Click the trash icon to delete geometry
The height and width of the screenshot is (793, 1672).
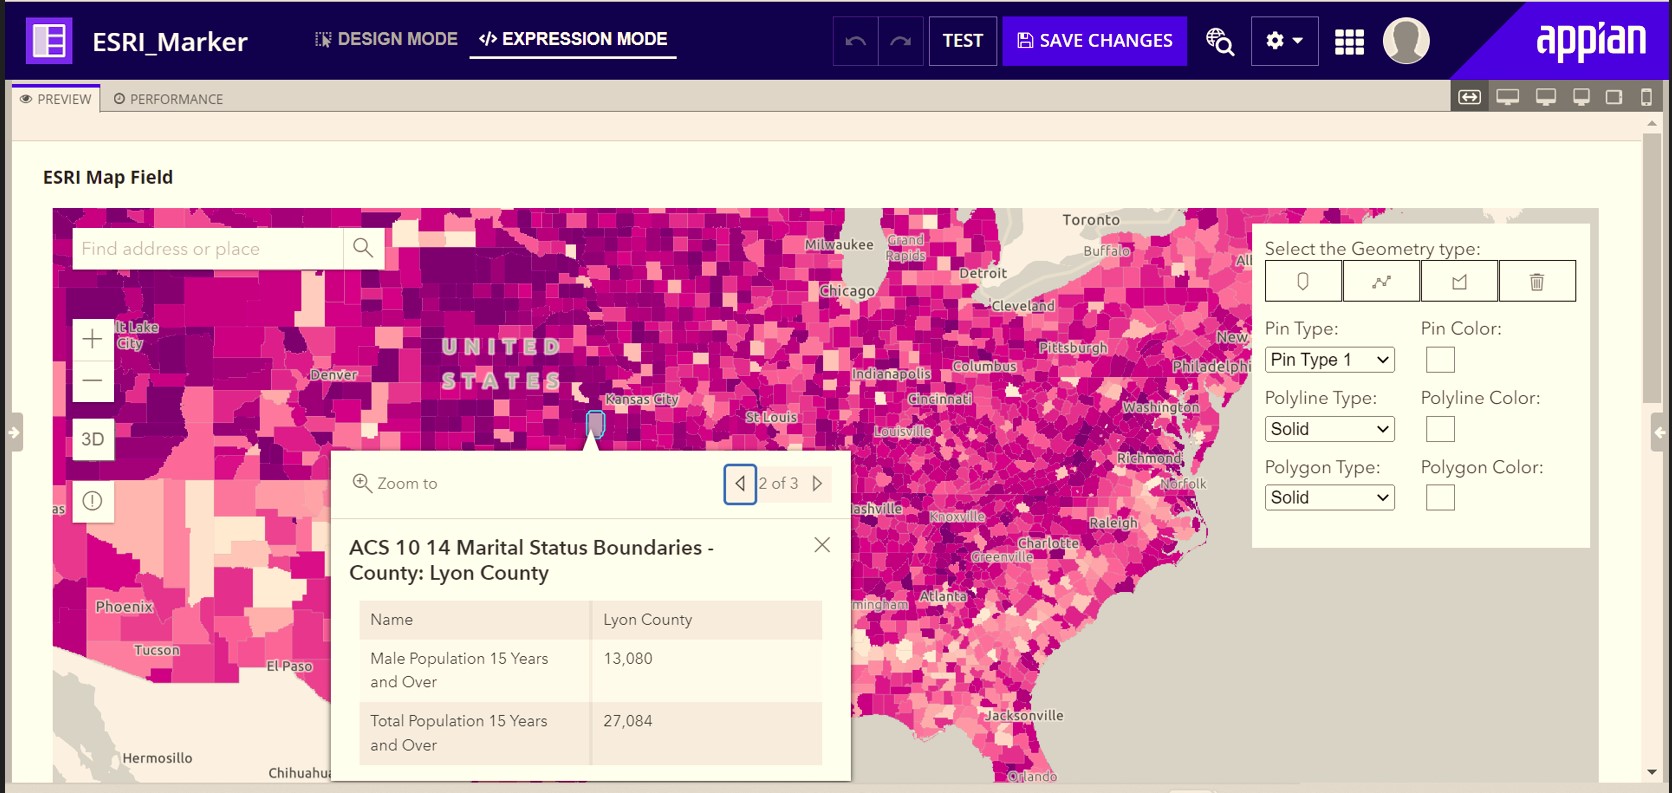1537,281
